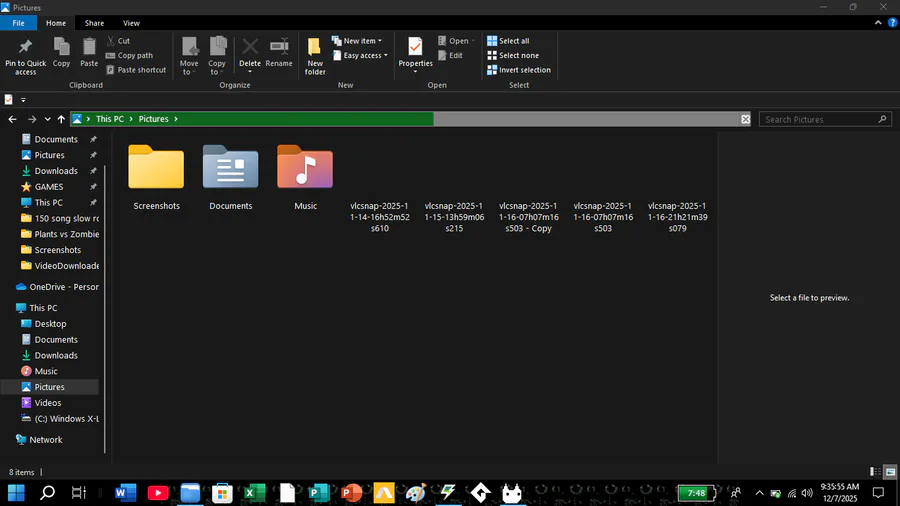Open Explorer Help icon
Screen dimensions: 900x506
(893, 23)
